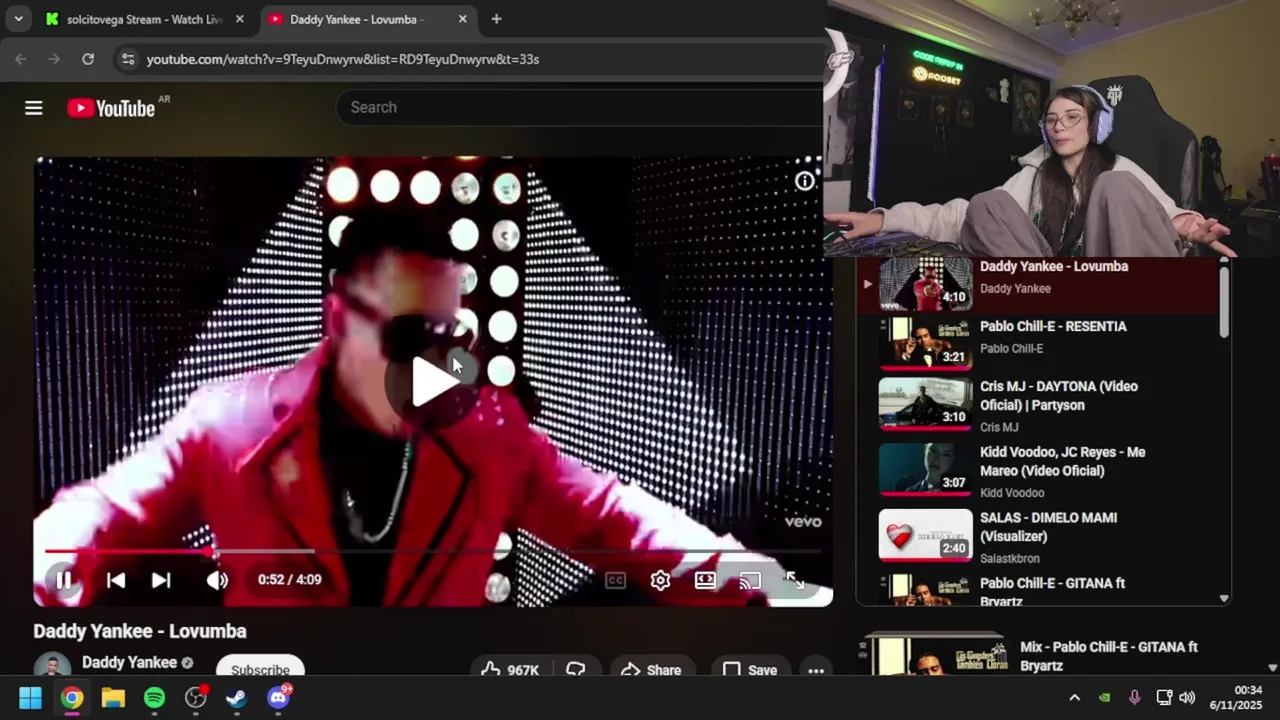This screenshot has width=1280, height=720.
Task: Select Kidd Voodoo, JC Reyes - Me Mareo
Action: click(x=1040, y=471)
